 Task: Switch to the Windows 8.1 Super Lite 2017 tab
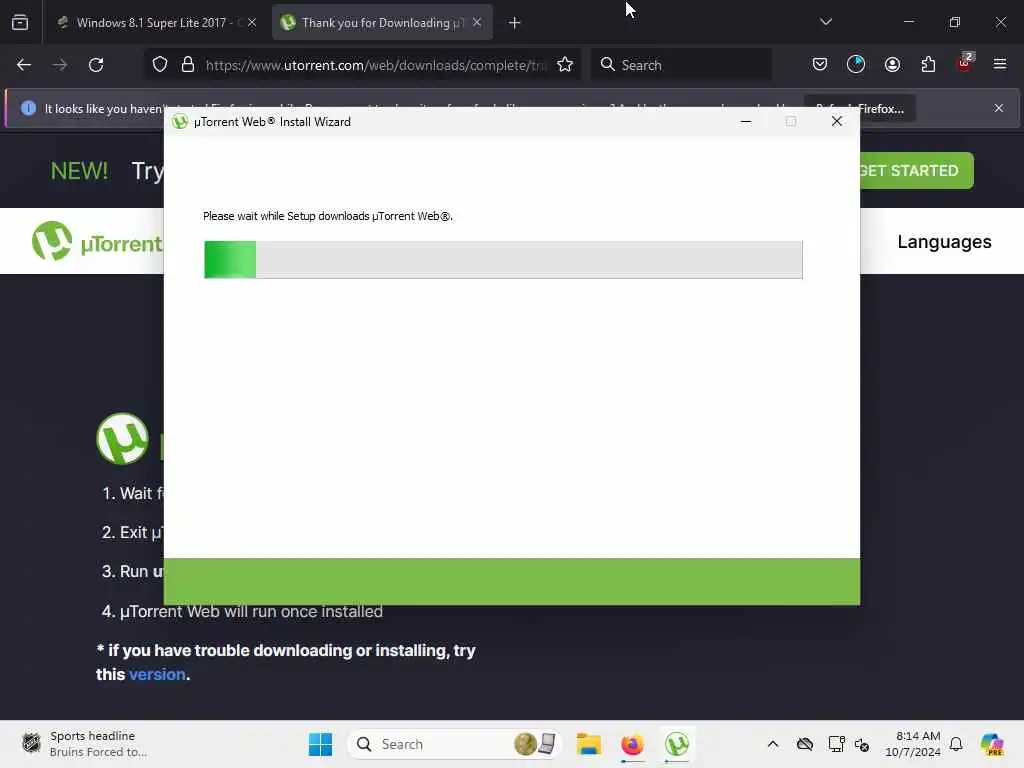click(157, 23)
